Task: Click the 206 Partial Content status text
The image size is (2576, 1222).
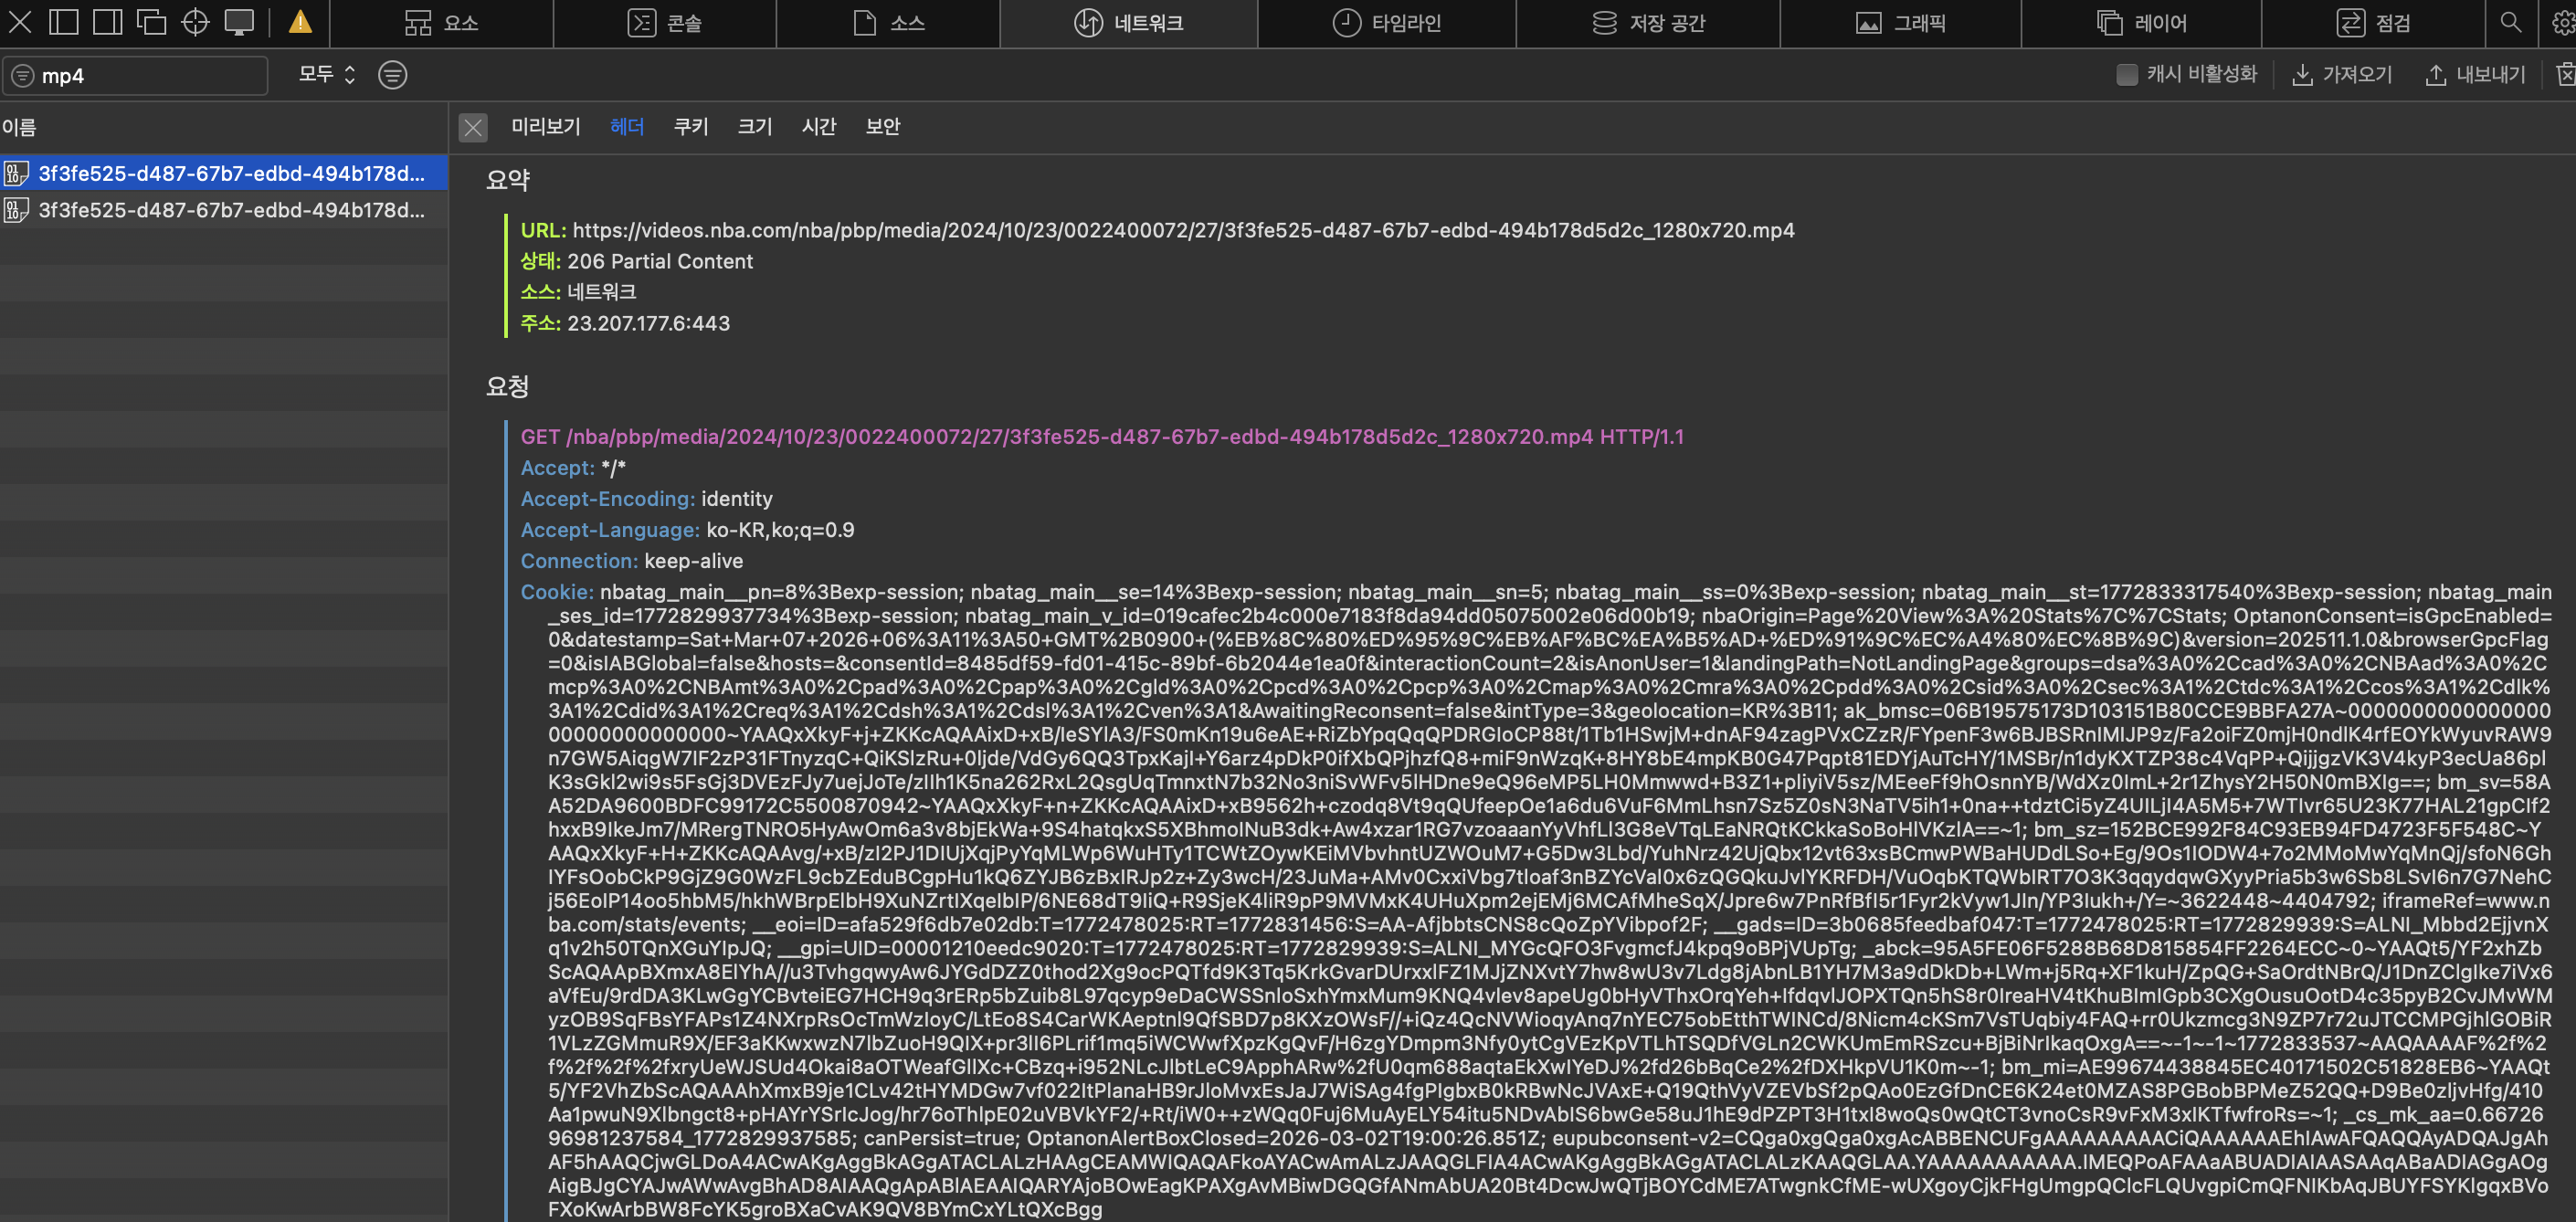Action: [660, 261]
